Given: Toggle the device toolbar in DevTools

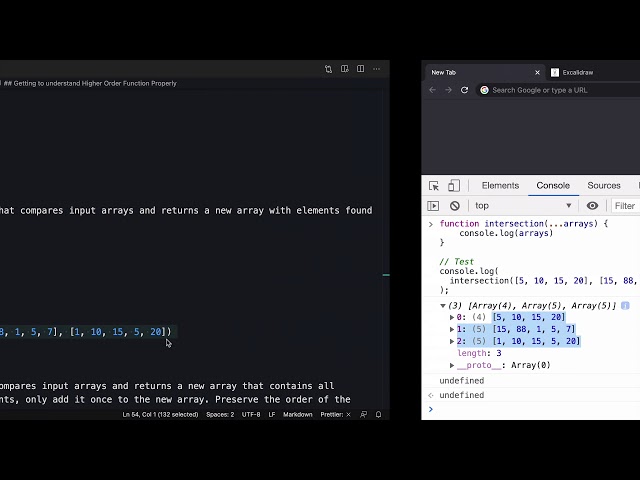Looking at the screenshot, I should 454,186.
